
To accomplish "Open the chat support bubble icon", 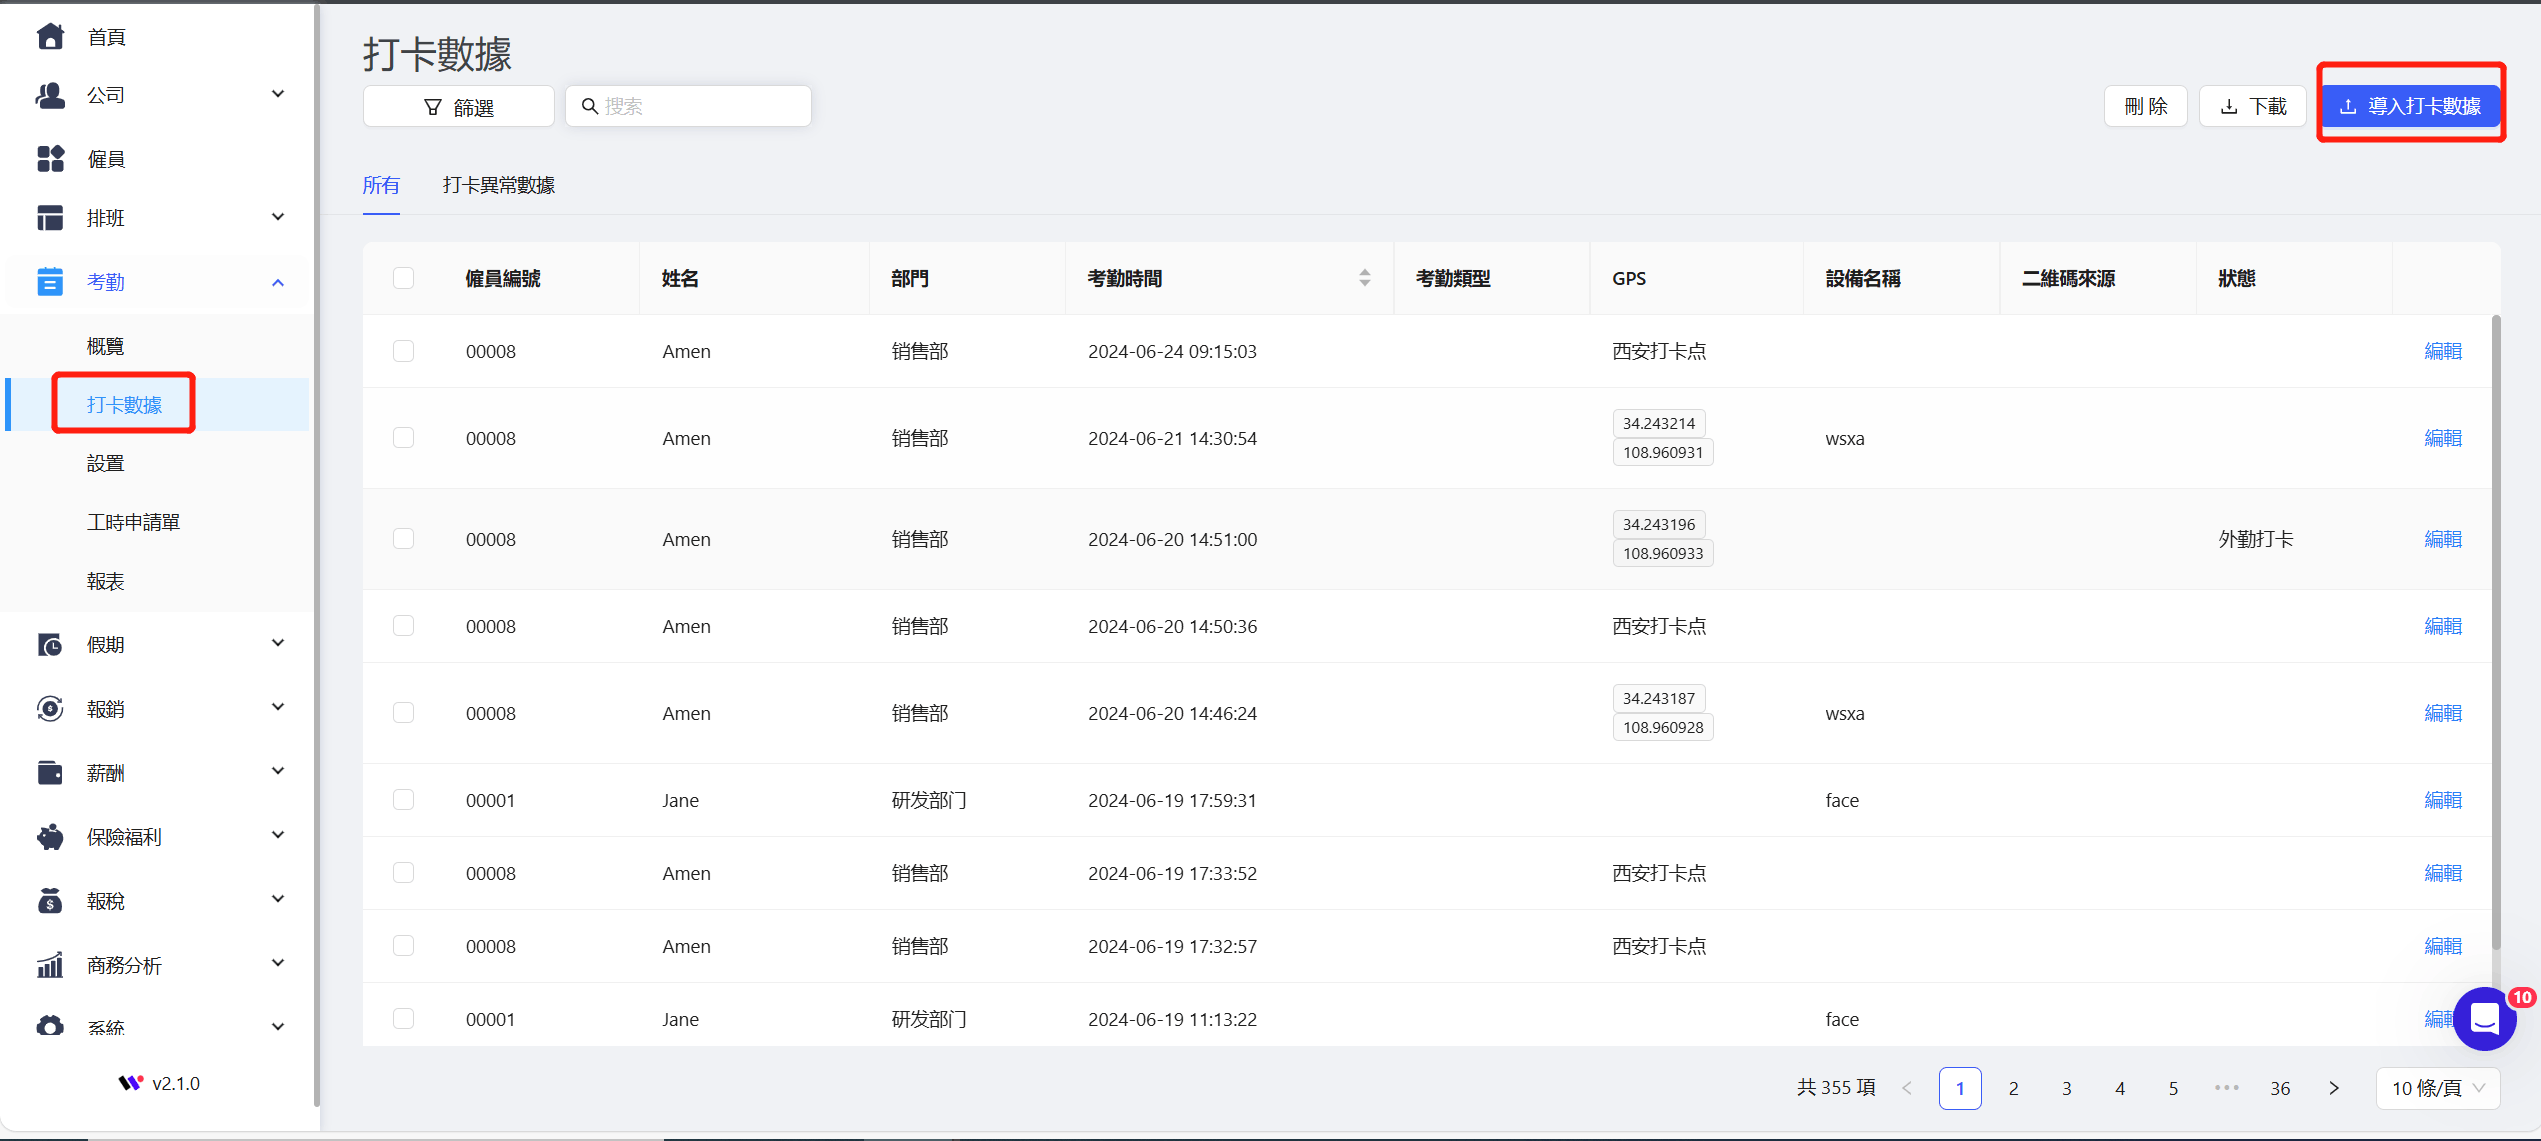I will click(x=2485, y=1019).
